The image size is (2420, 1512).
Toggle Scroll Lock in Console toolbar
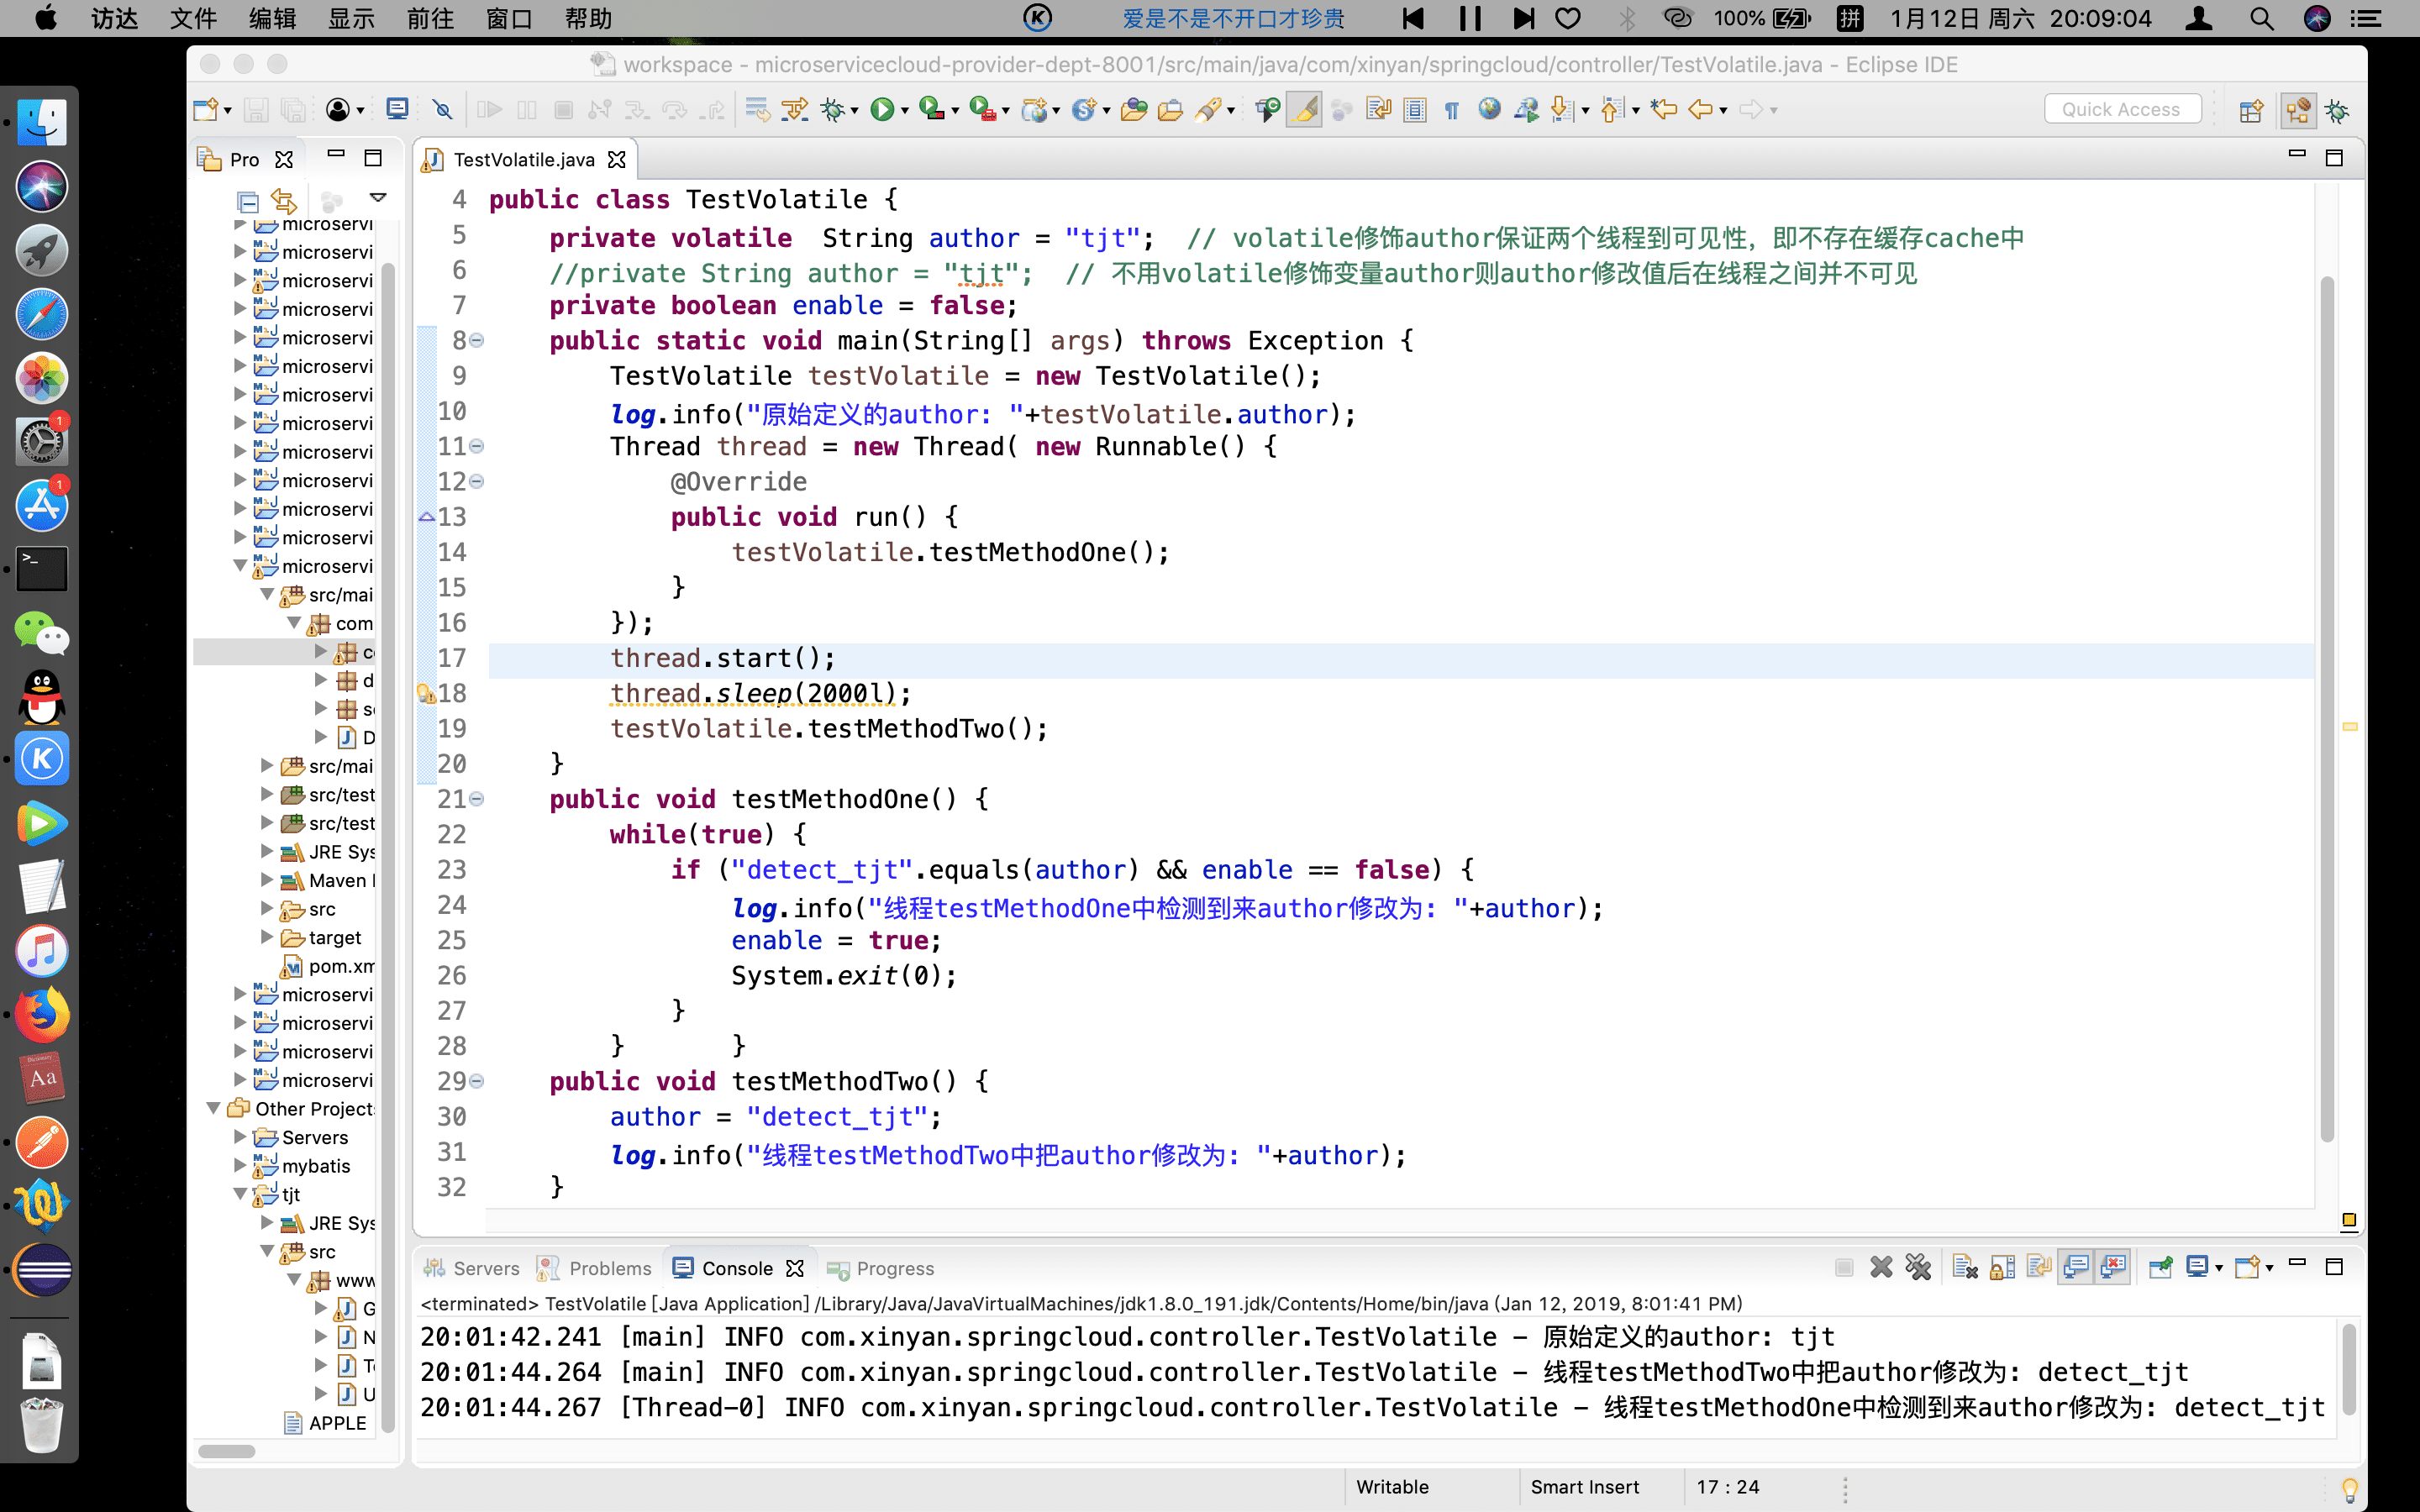pyautogui.click(x=2002, y=1267)
